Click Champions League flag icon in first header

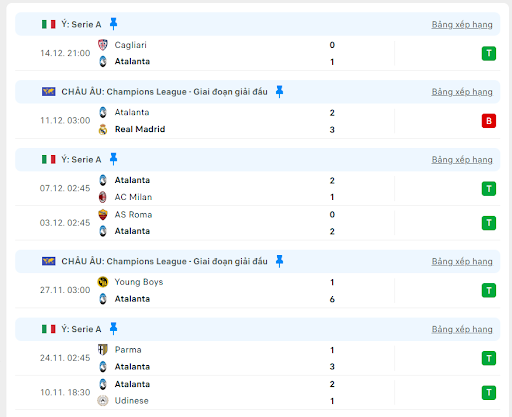tap(49, 92)
